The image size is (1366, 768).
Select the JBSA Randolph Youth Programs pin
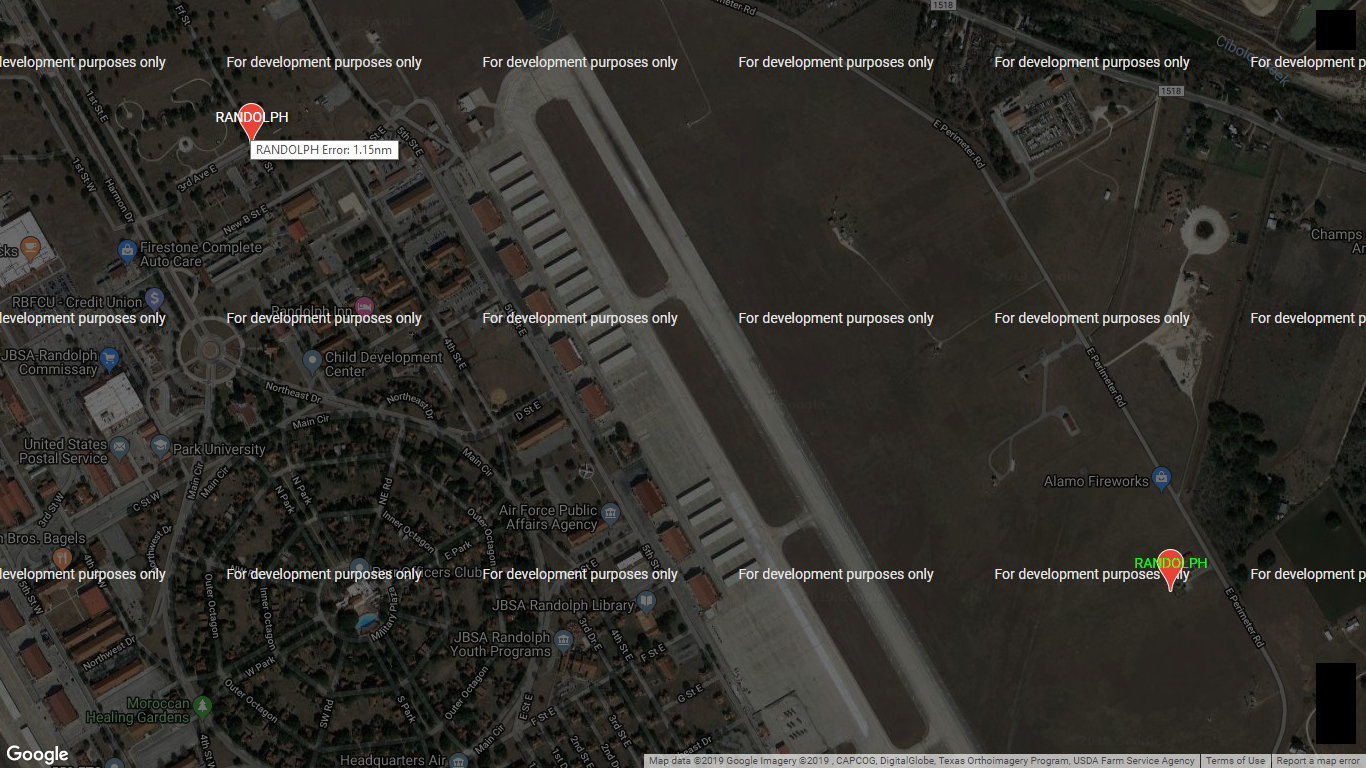click(x=564, y=638)
